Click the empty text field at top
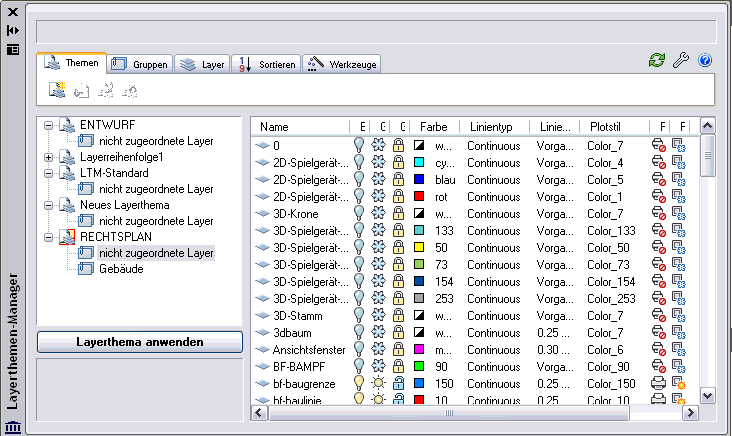The image size is (732, 436). click(376, 32)
